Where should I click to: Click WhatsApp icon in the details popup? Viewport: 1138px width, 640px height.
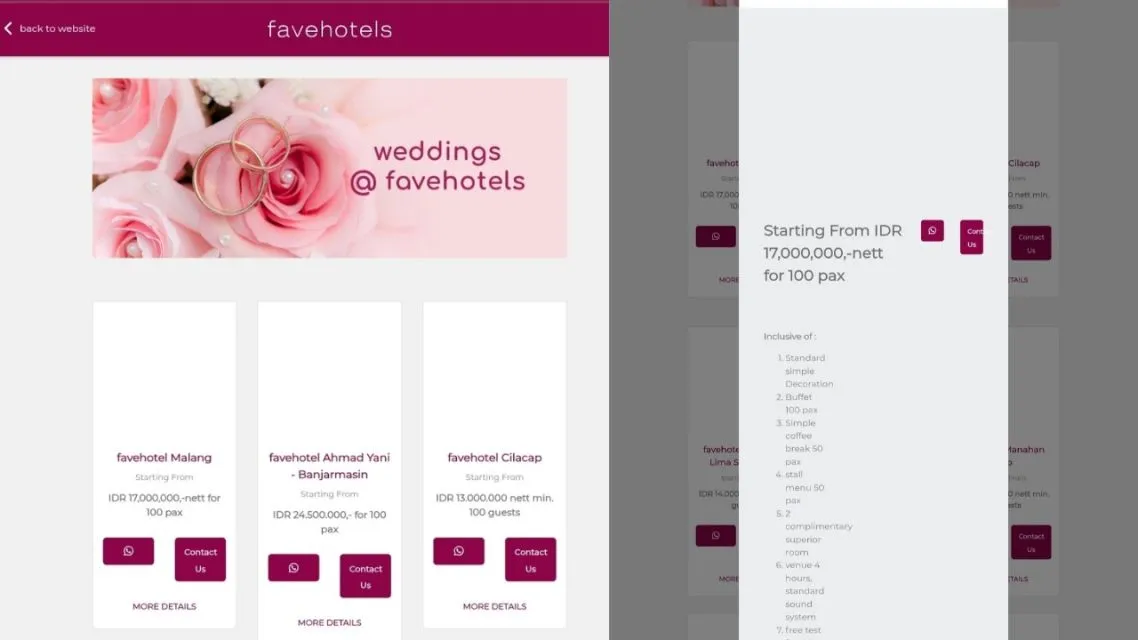[x=933, y=231]
